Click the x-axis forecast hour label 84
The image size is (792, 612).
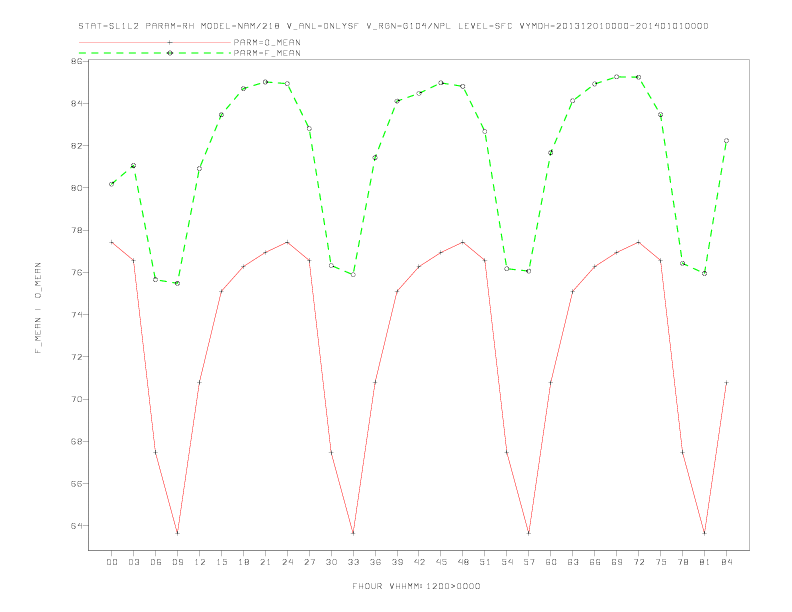tap(726, 562)
